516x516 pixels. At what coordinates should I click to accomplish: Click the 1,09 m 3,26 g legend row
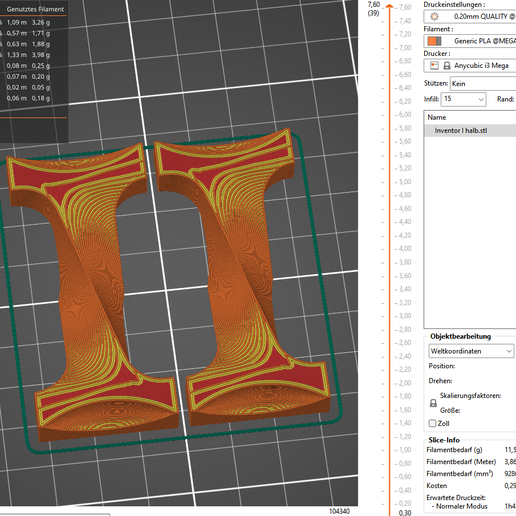pos(28,22)
